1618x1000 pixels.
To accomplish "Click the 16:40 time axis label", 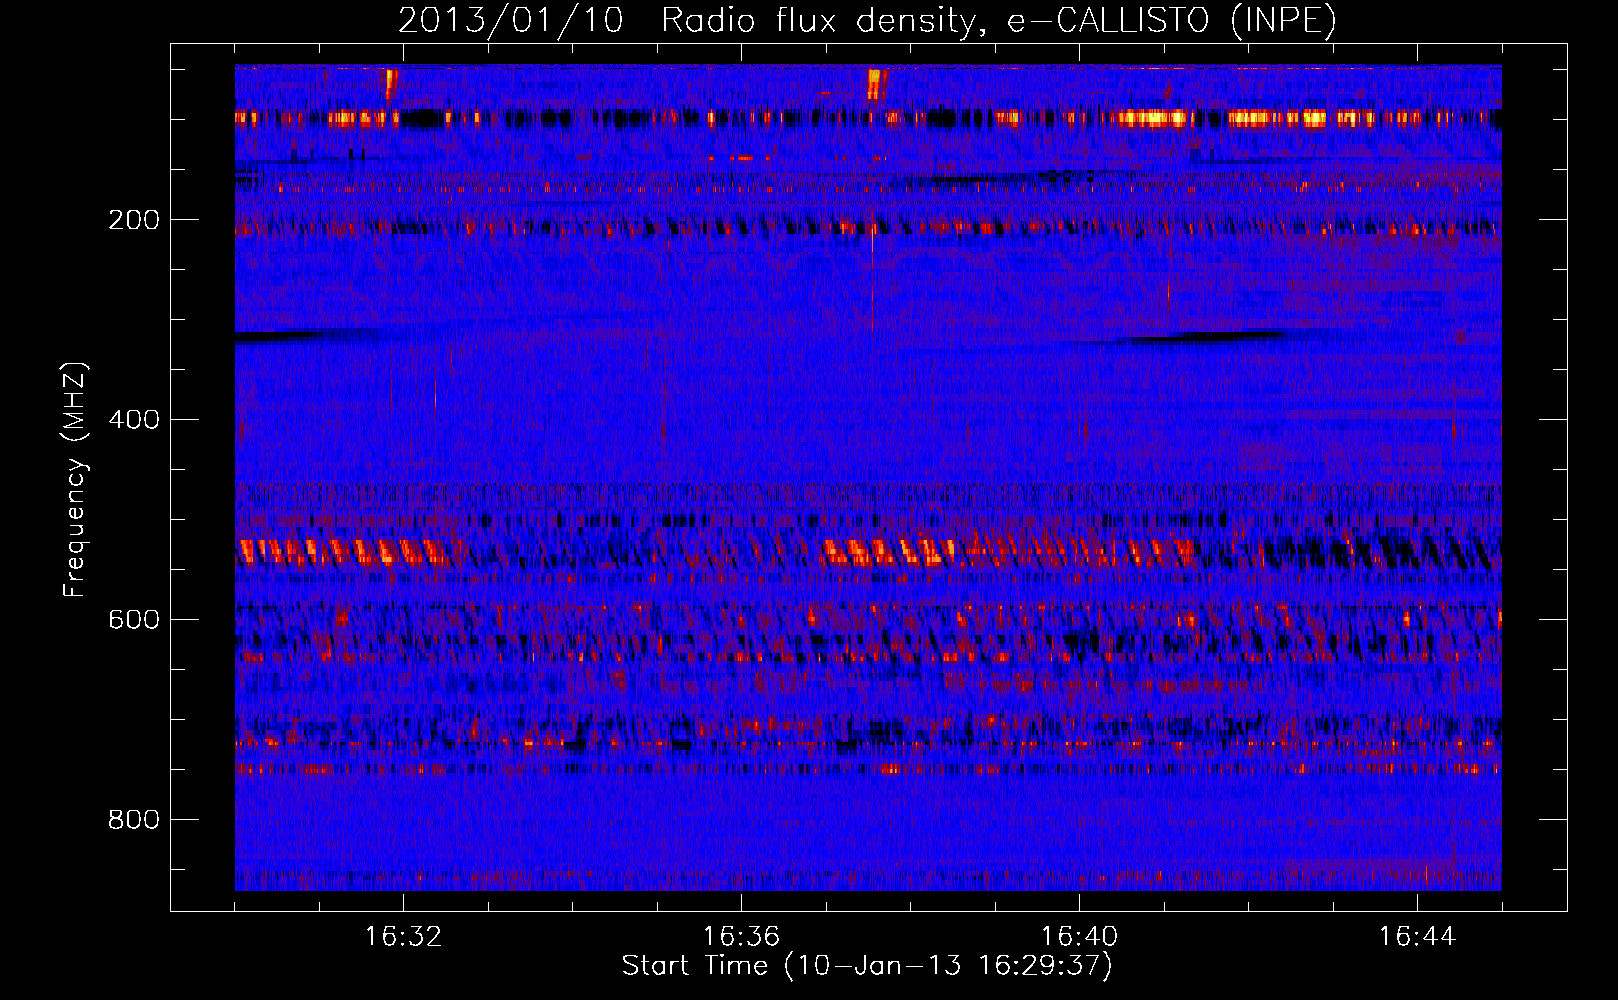I will (x=1079, y=937).
